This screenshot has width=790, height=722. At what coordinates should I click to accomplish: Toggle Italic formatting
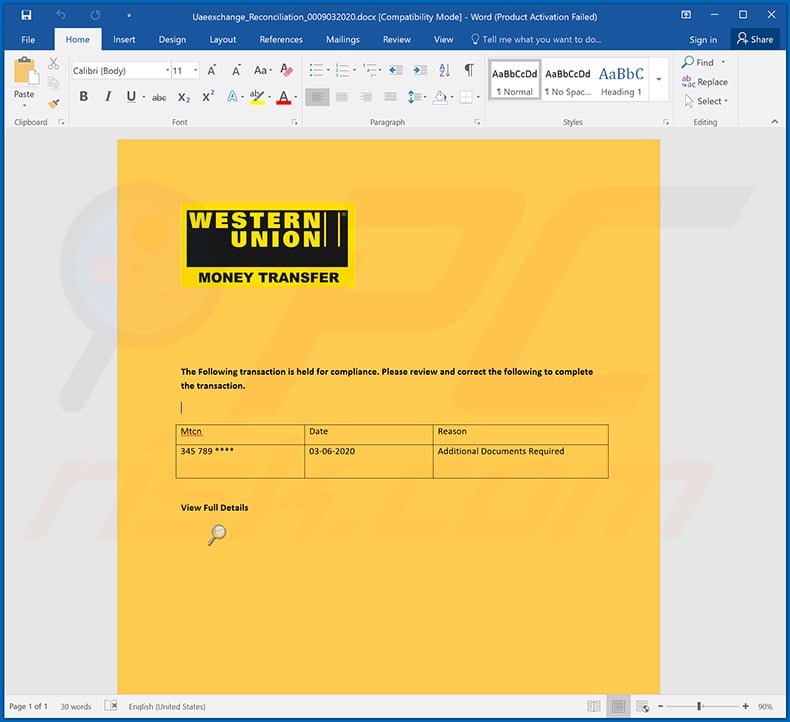point(108,96)
